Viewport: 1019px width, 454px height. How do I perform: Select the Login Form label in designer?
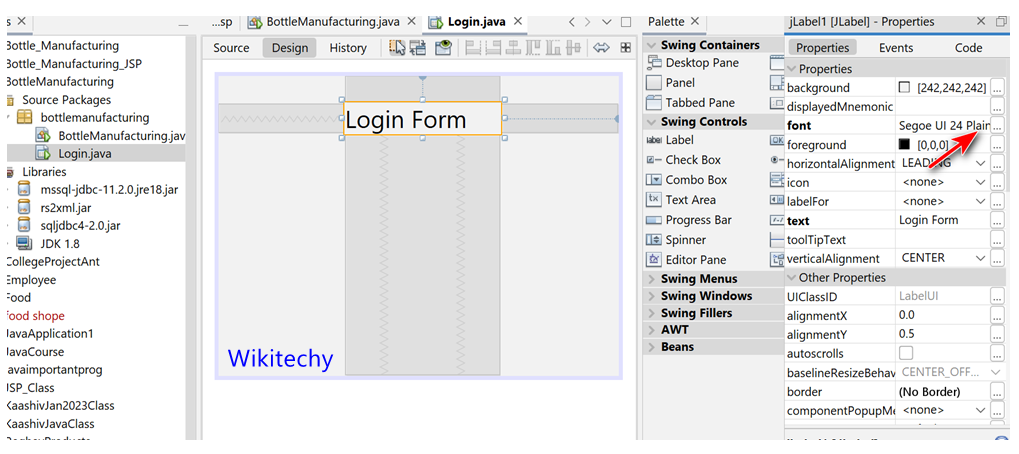pyautogui.click(x=422, y=120)
